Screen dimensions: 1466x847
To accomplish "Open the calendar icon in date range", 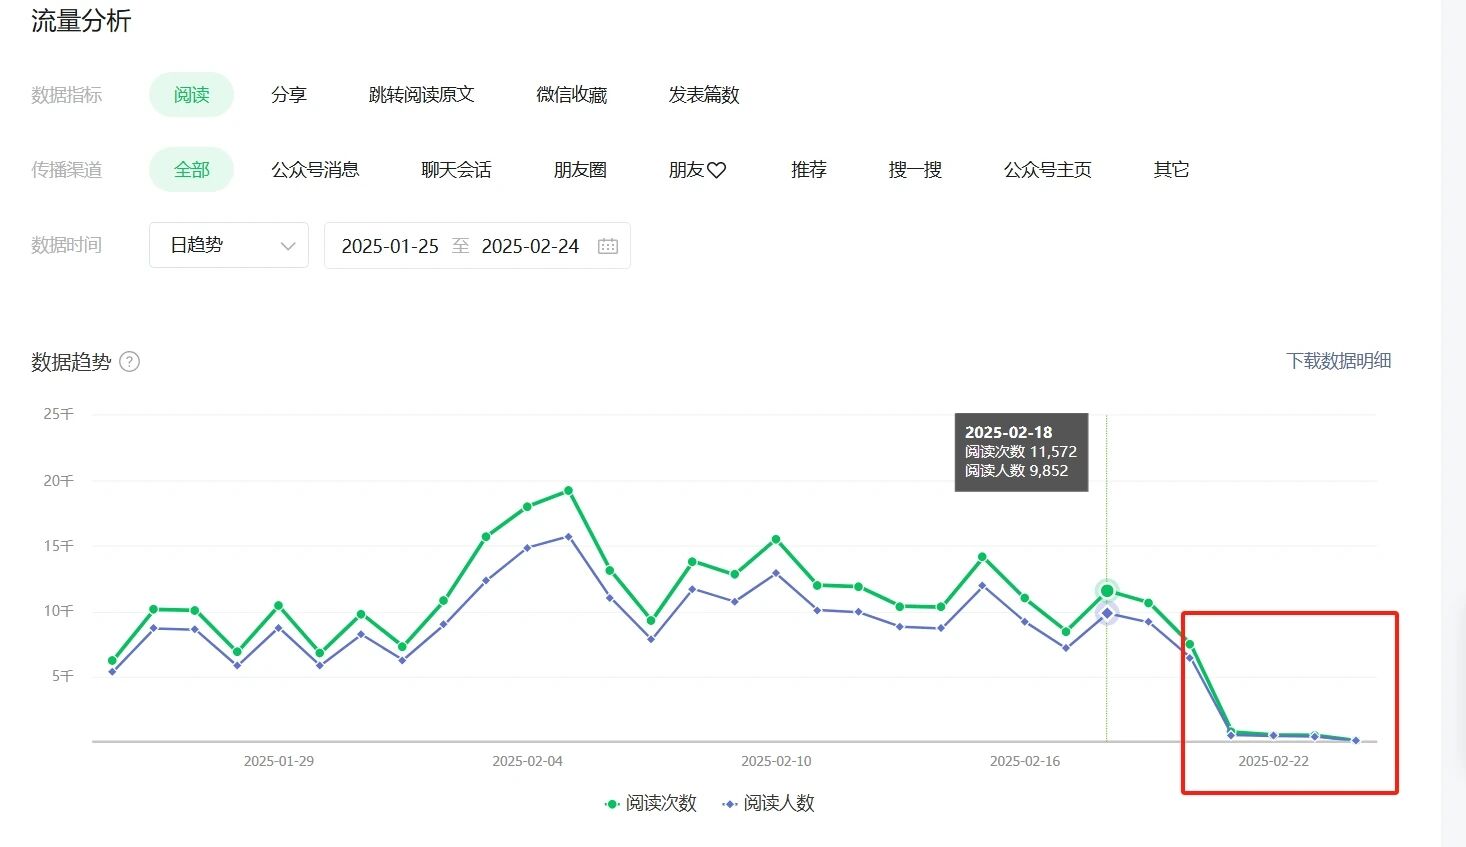I will click(608, 246).
